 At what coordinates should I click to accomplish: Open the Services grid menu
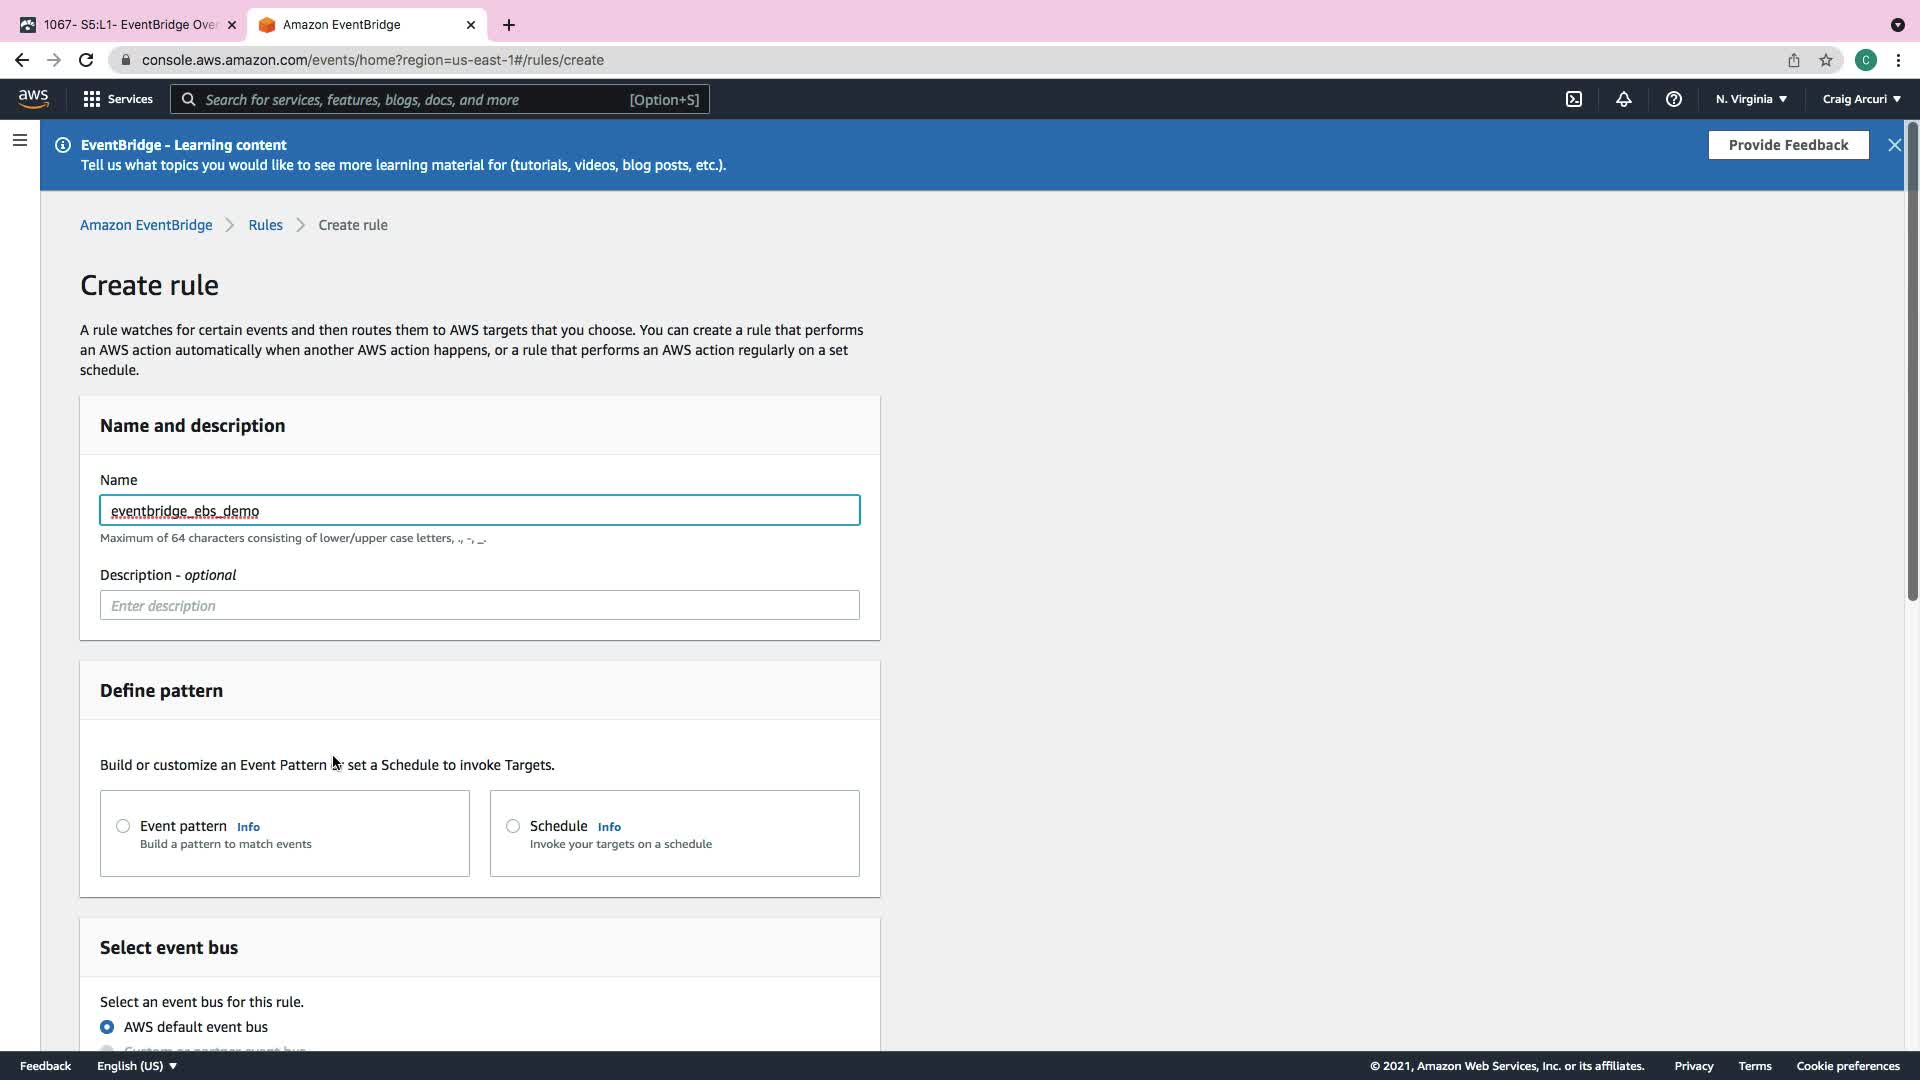[x=118, y=99]
